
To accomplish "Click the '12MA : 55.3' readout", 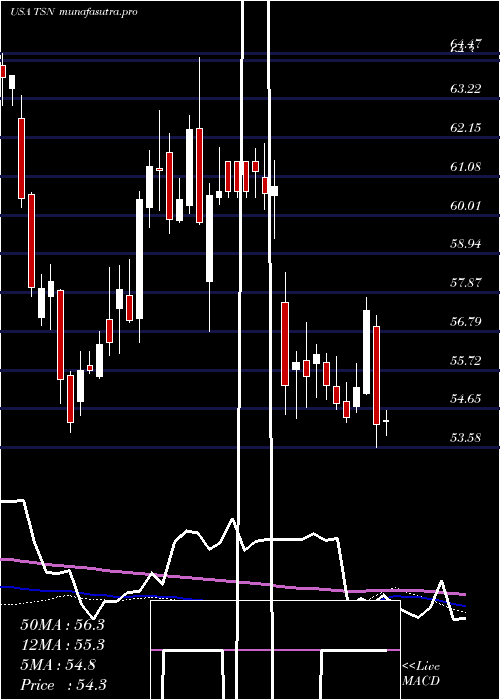I will tap(62, 645).
